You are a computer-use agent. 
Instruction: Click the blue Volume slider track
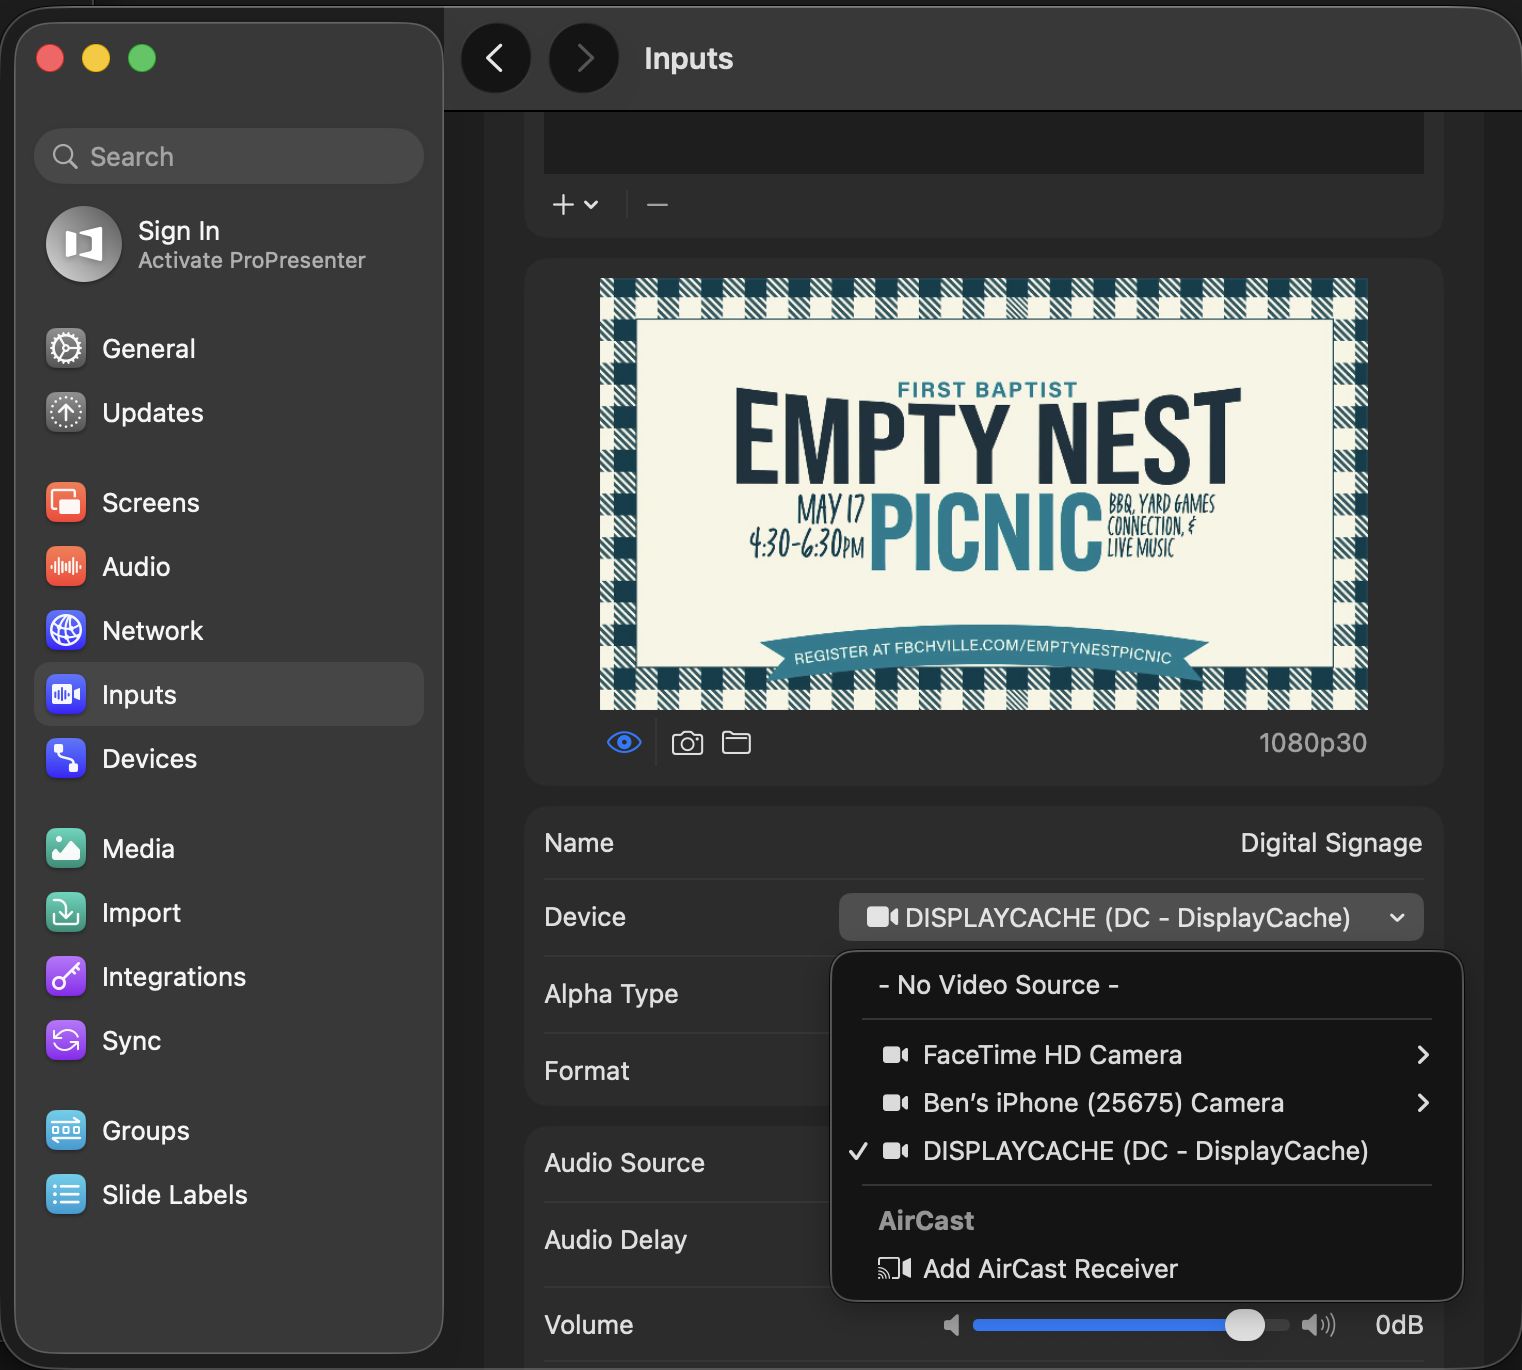coord(1100,1325)
